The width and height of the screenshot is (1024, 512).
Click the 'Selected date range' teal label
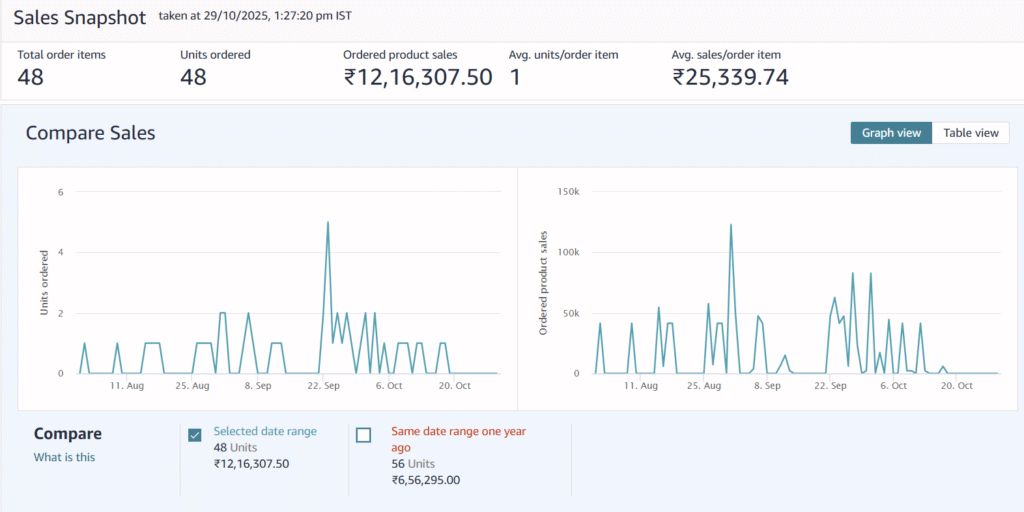pyautogui.click(x=265, y=431)
